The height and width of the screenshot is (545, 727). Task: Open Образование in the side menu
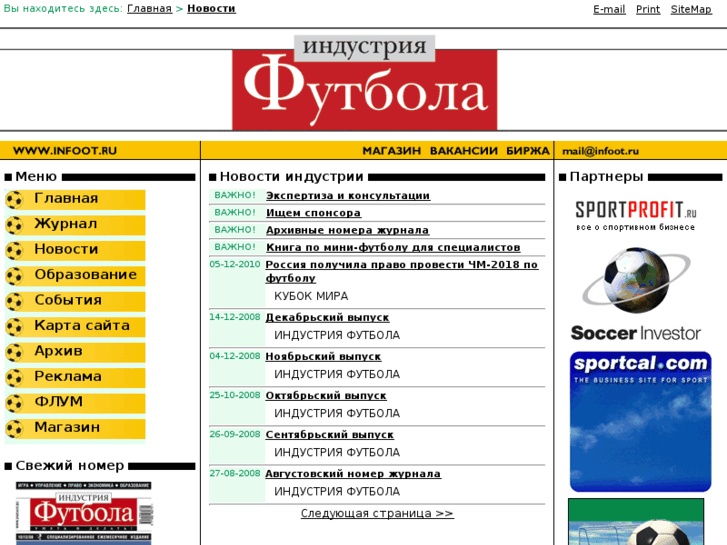86,275
